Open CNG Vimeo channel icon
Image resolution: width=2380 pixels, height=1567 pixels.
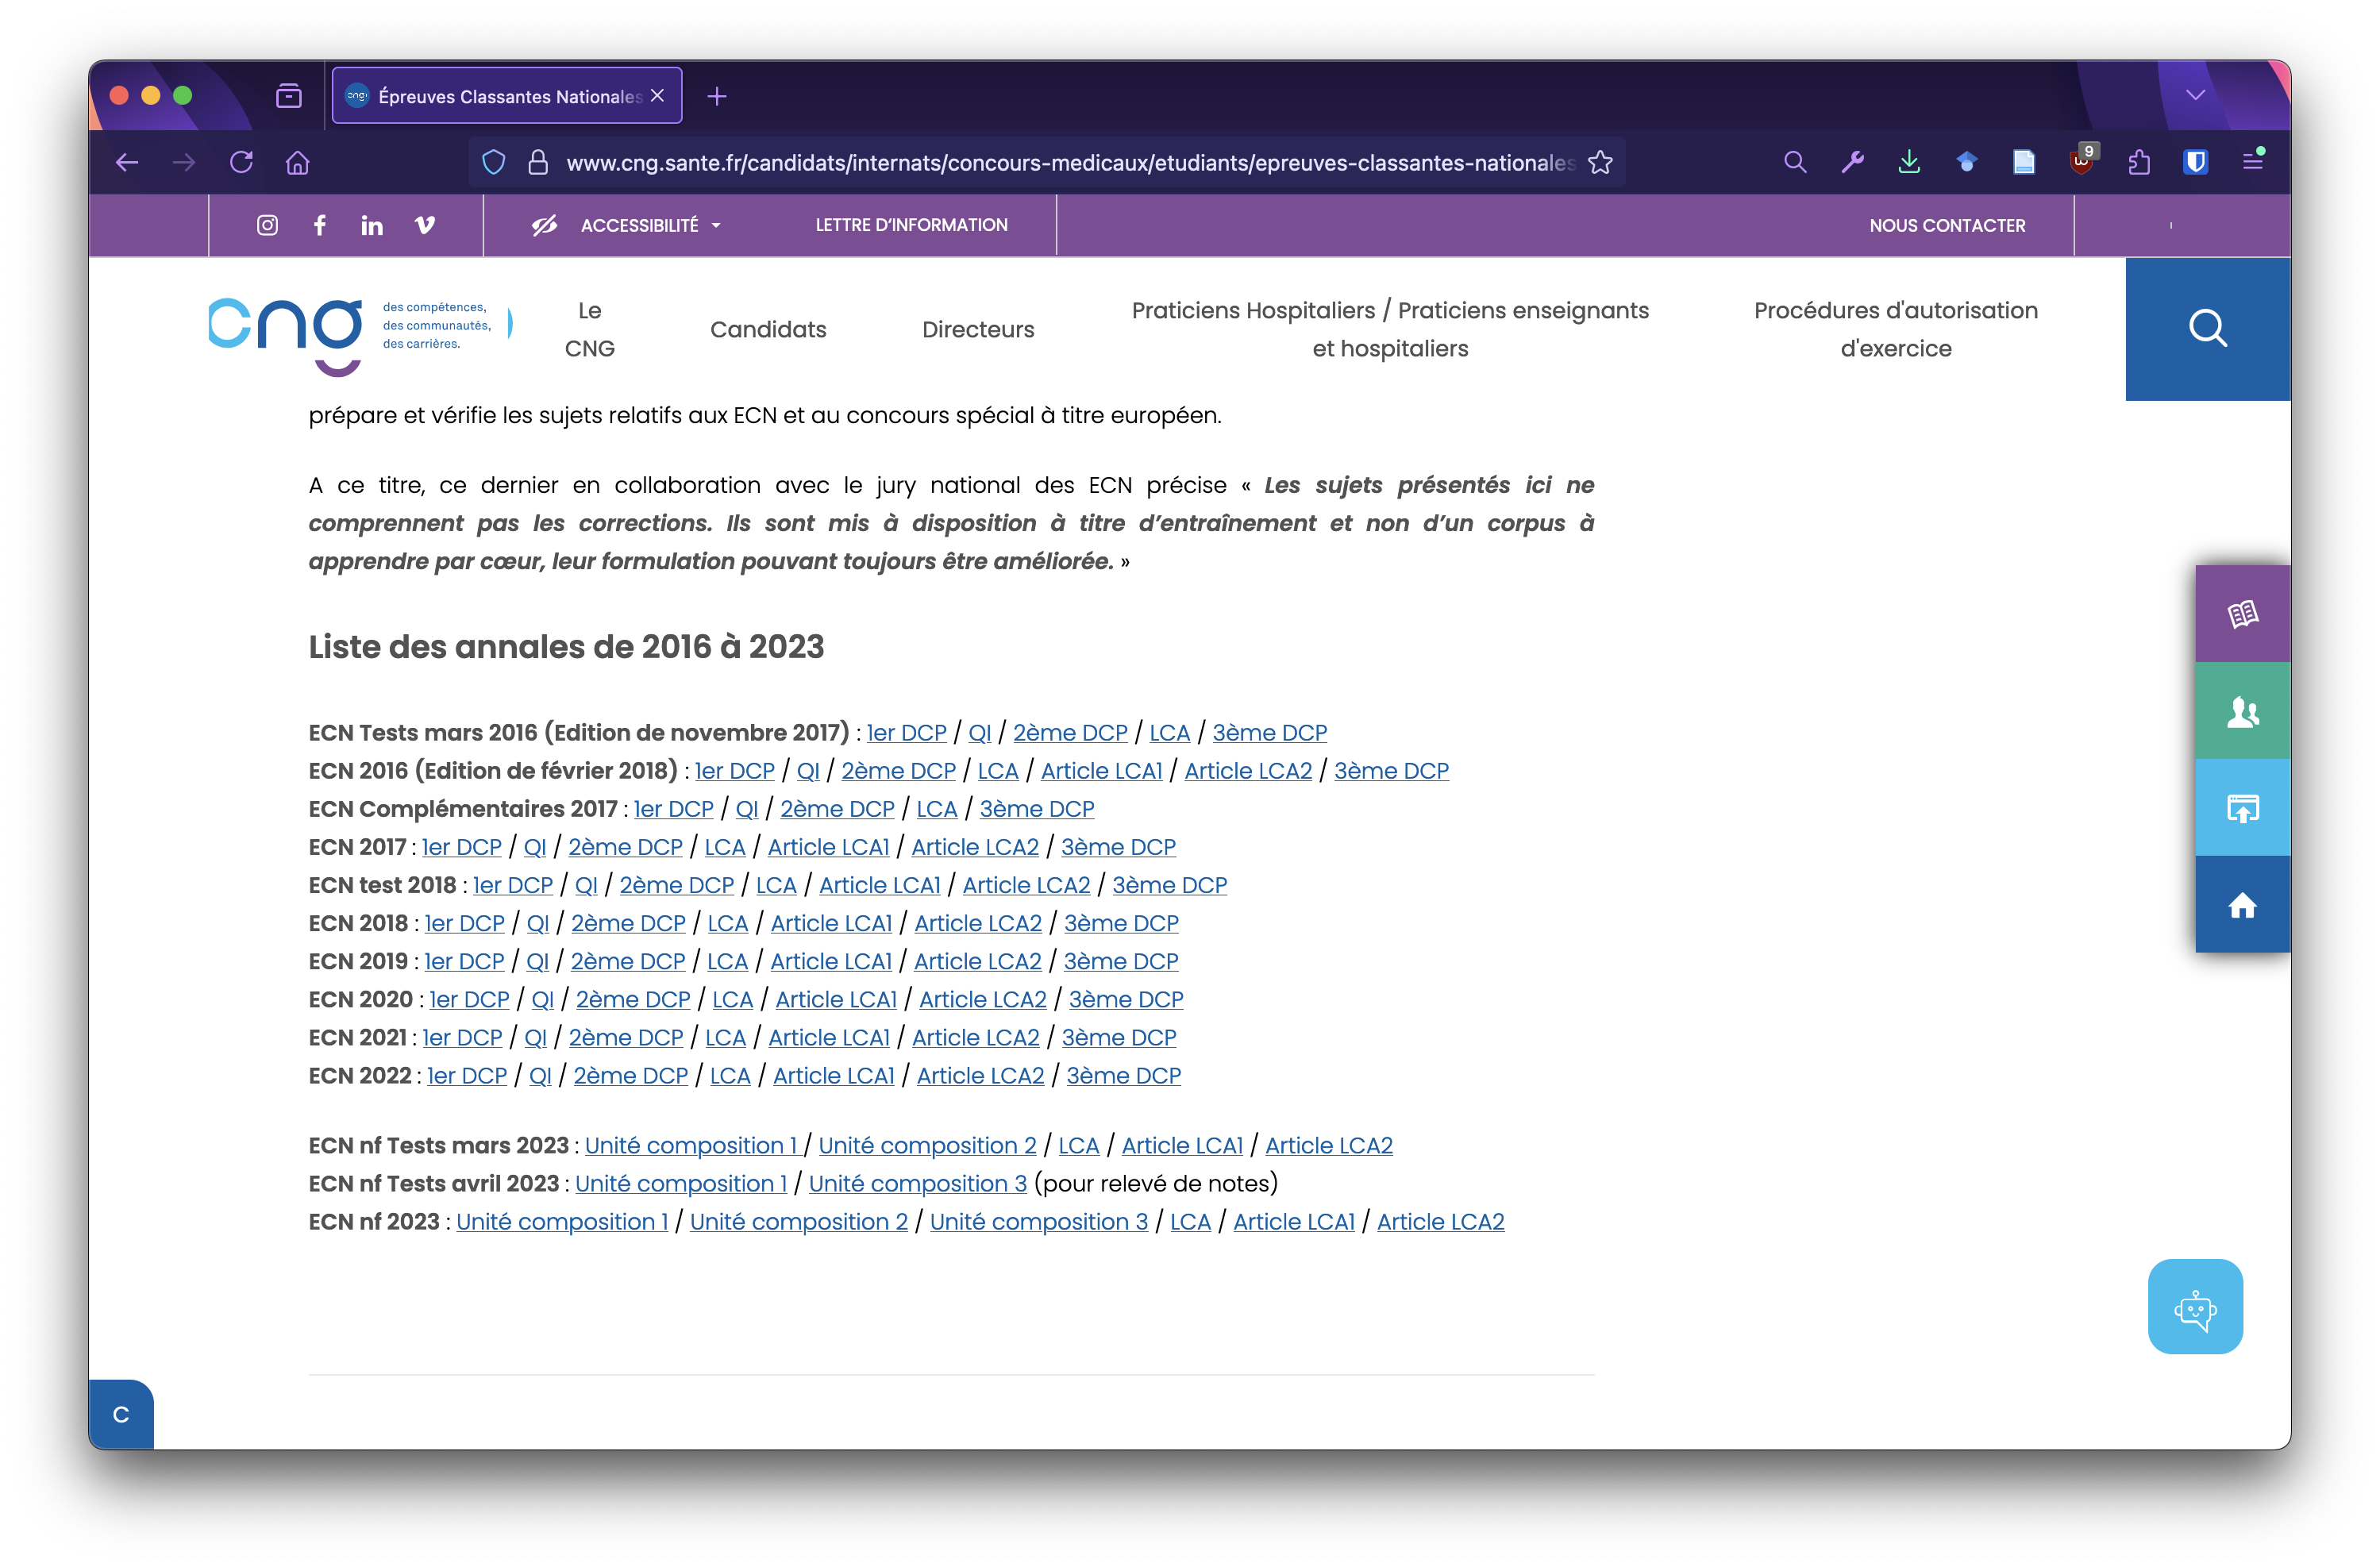pyautogui.click(x=425, y=225)
